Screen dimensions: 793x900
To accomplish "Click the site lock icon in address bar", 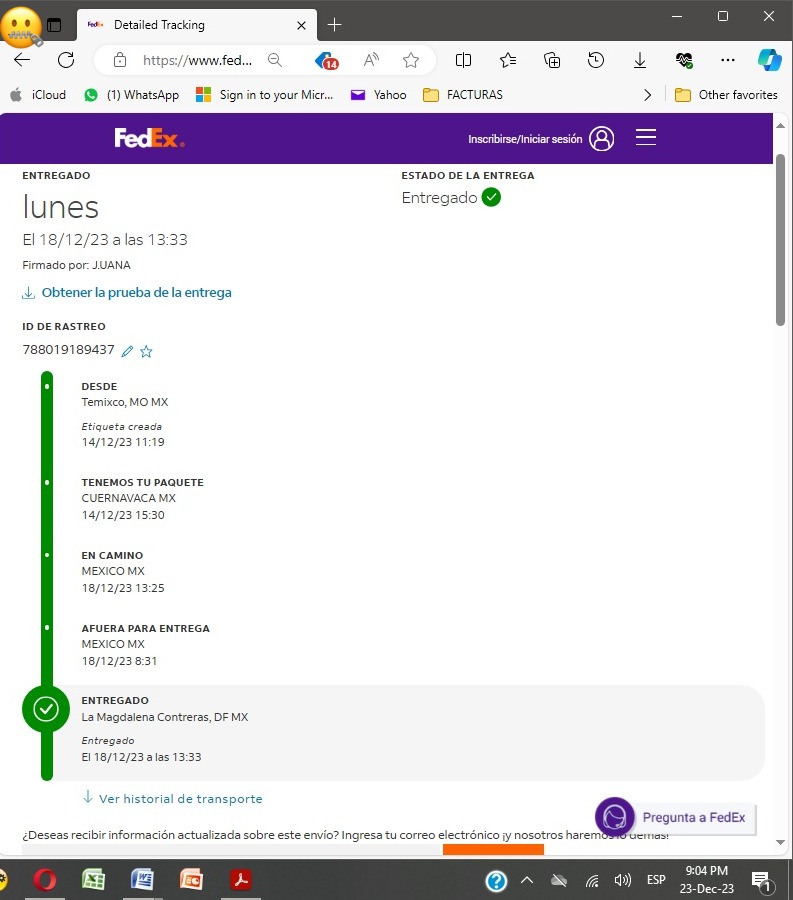I will [x=119, y=60].
